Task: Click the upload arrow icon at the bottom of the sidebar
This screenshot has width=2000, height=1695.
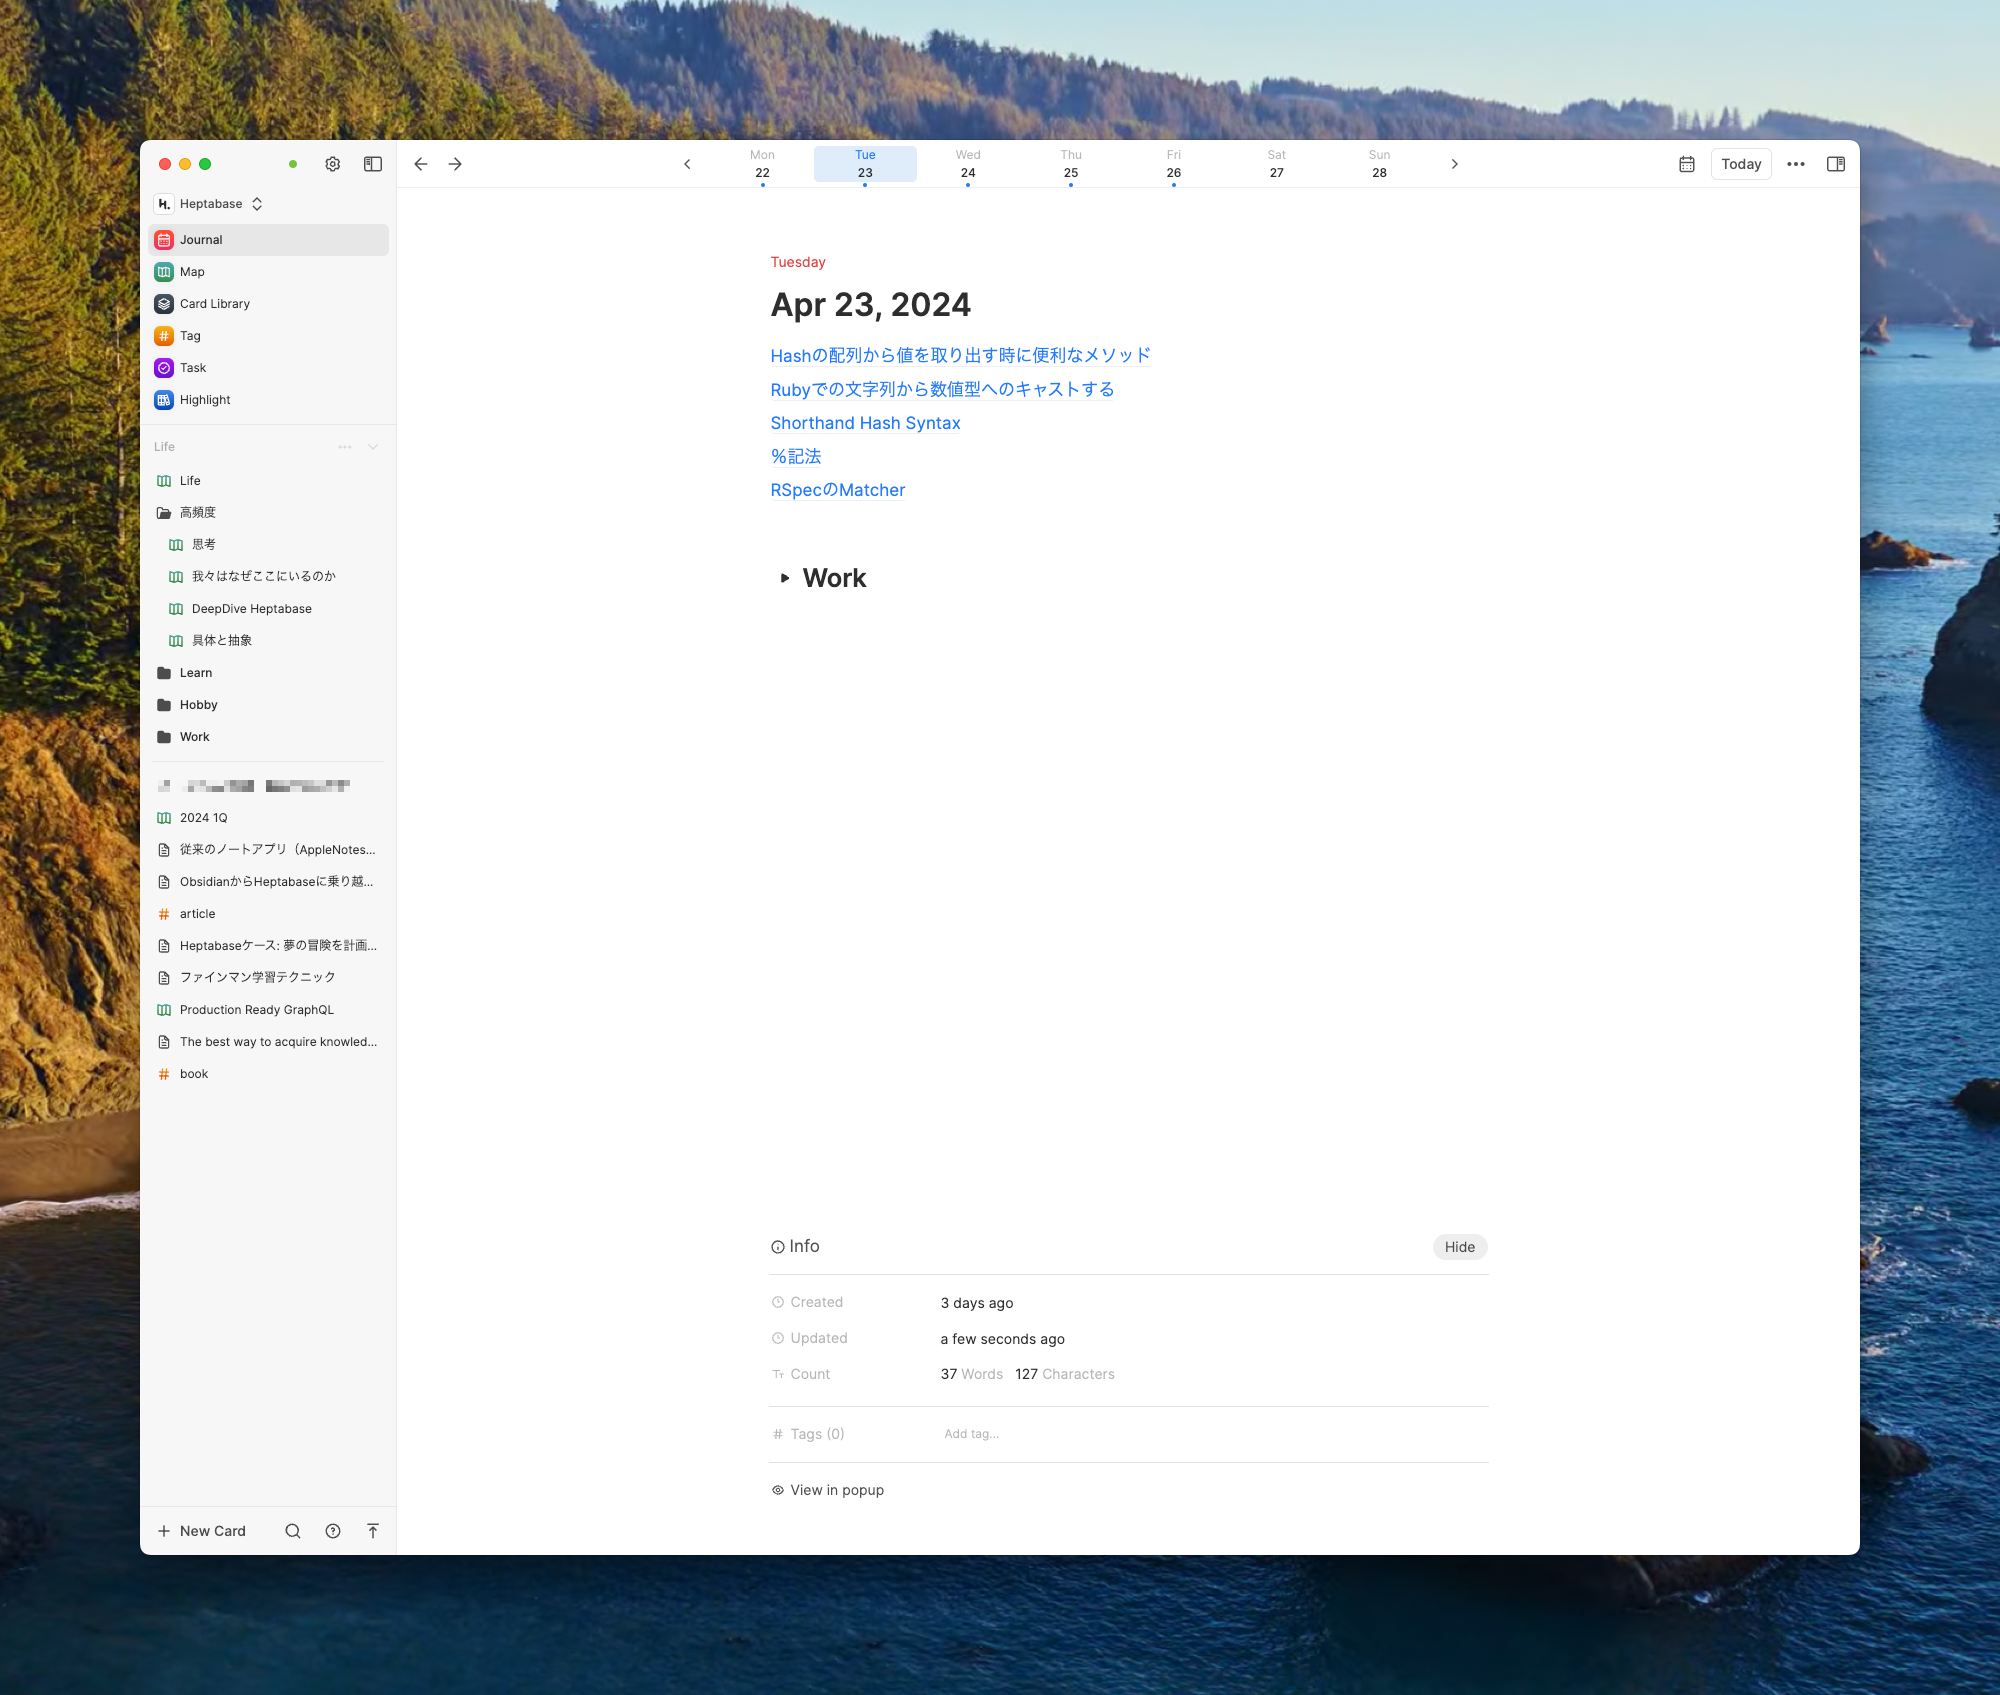Action: click(x=373, y=1531)
